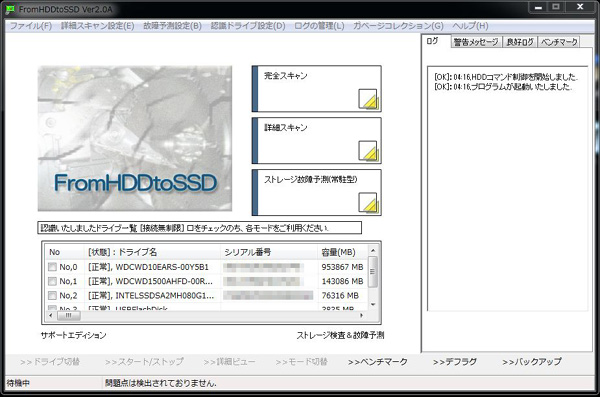The width and height of the screenshot is (600, 397).
Task: Open the 認識ドライブ設定(D) menu
Action: click(248, 26)
